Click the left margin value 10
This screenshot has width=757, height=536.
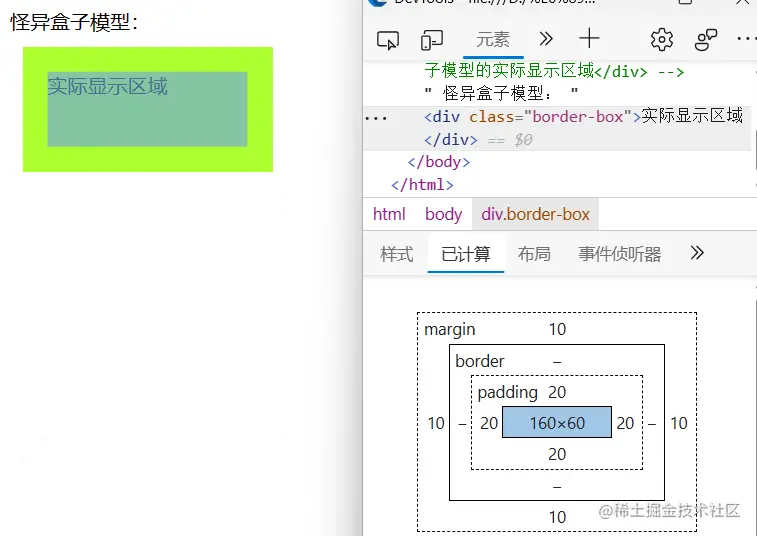(436, 423)
